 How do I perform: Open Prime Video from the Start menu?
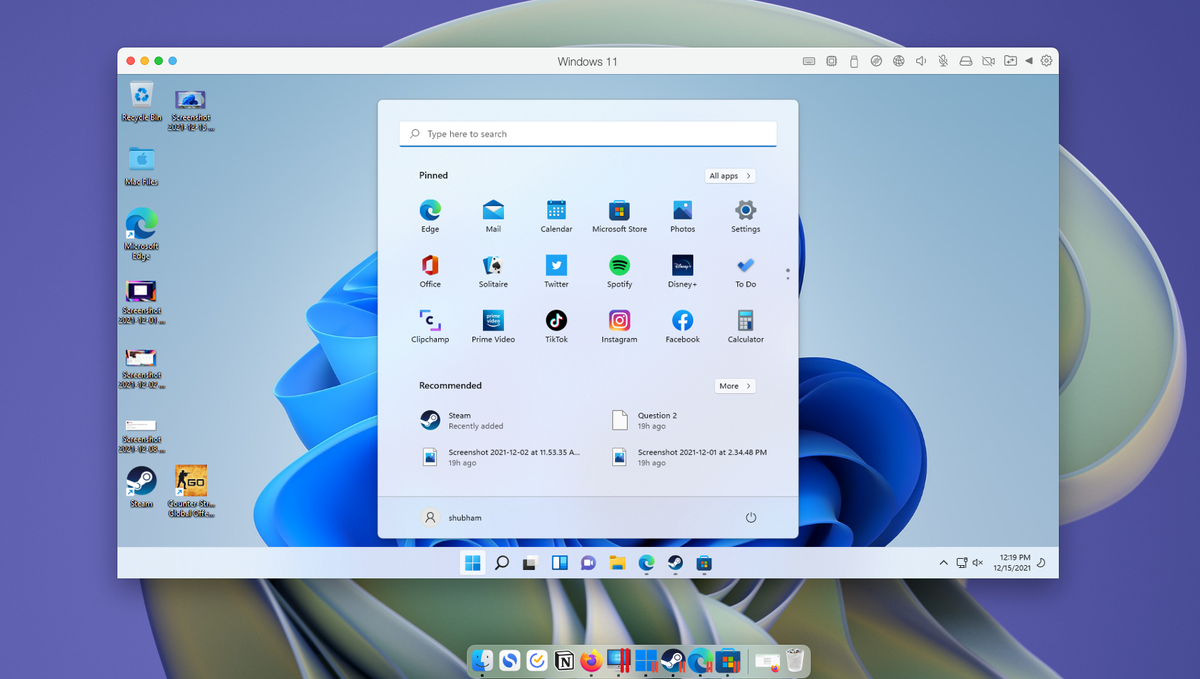493,319
